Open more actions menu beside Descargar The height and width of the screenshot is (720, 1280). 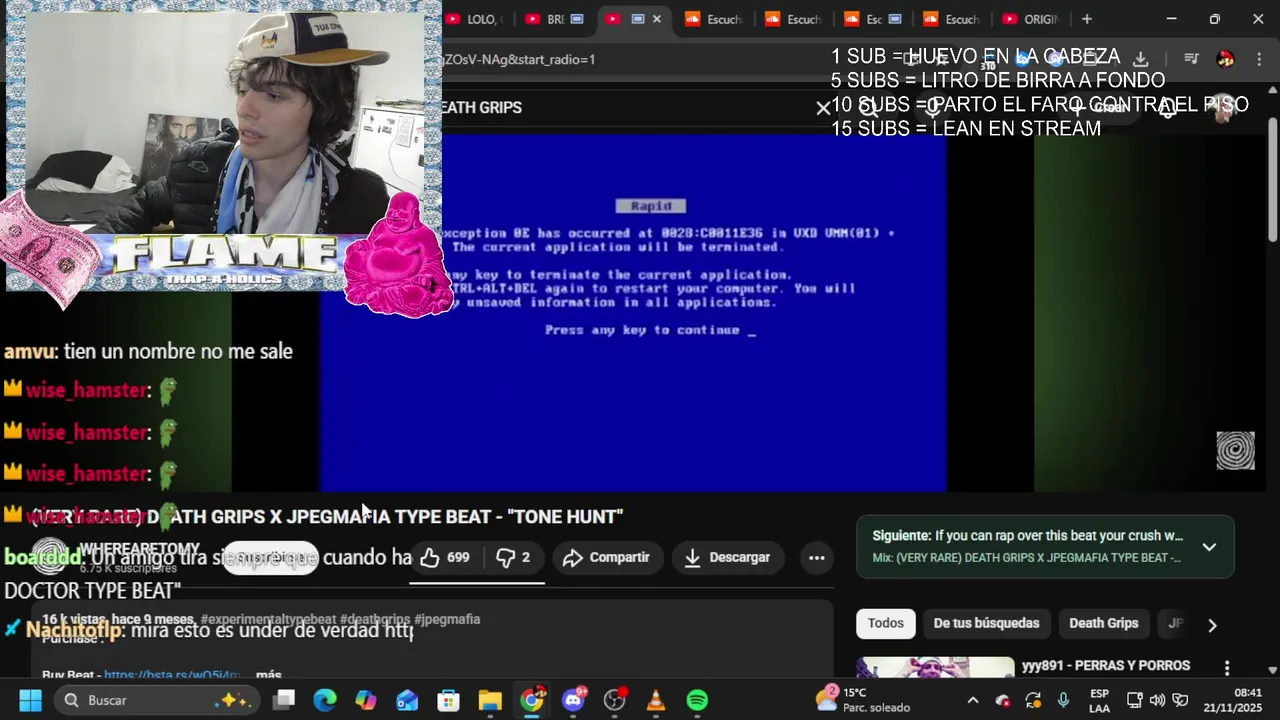coord(816,558)
